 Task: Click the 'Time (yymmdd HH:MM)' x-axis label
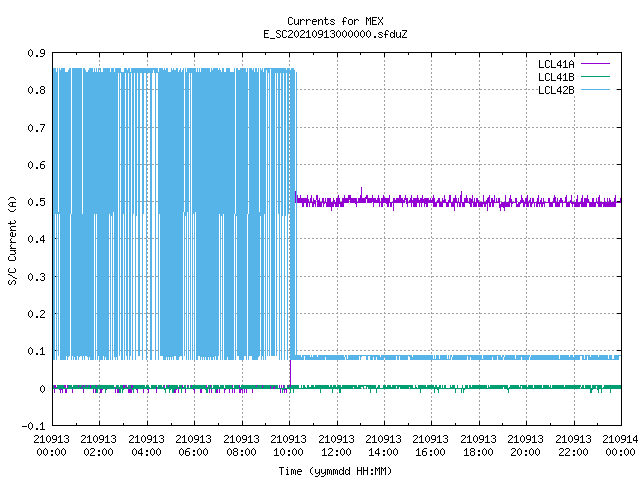(x=335, y=471)
